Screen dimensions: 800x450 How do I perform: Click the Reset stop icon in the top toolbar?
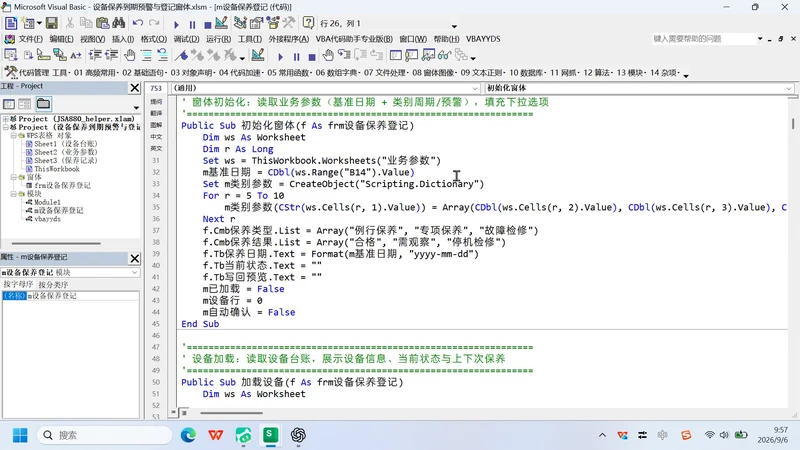208,24
